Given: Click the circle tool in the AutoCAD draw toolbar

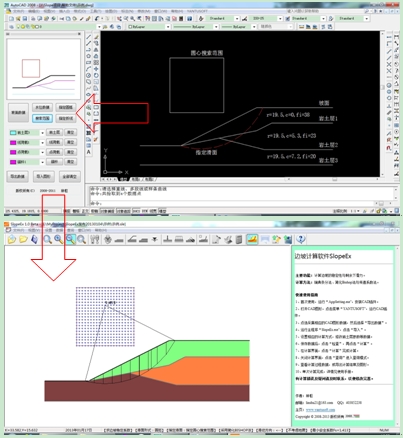Looking at the screenshot, I should coord(89,75).
